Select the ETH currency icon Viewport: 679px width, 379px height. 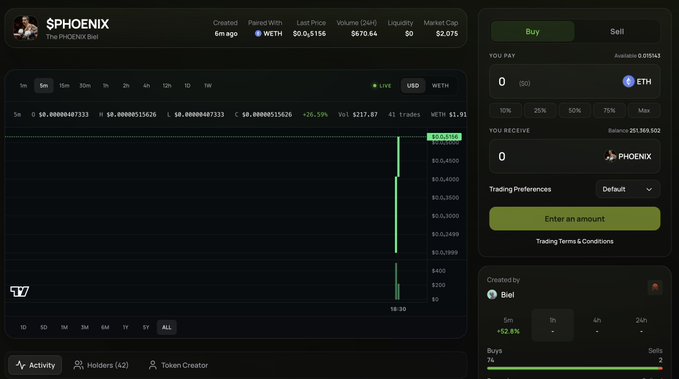(x=628, y=81)
